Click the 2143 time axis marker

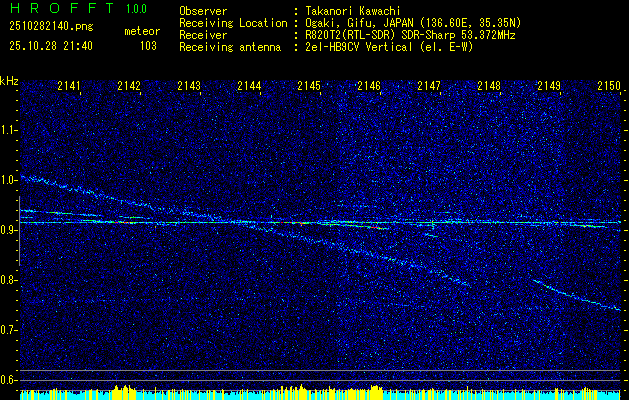(x=189, y=85)
